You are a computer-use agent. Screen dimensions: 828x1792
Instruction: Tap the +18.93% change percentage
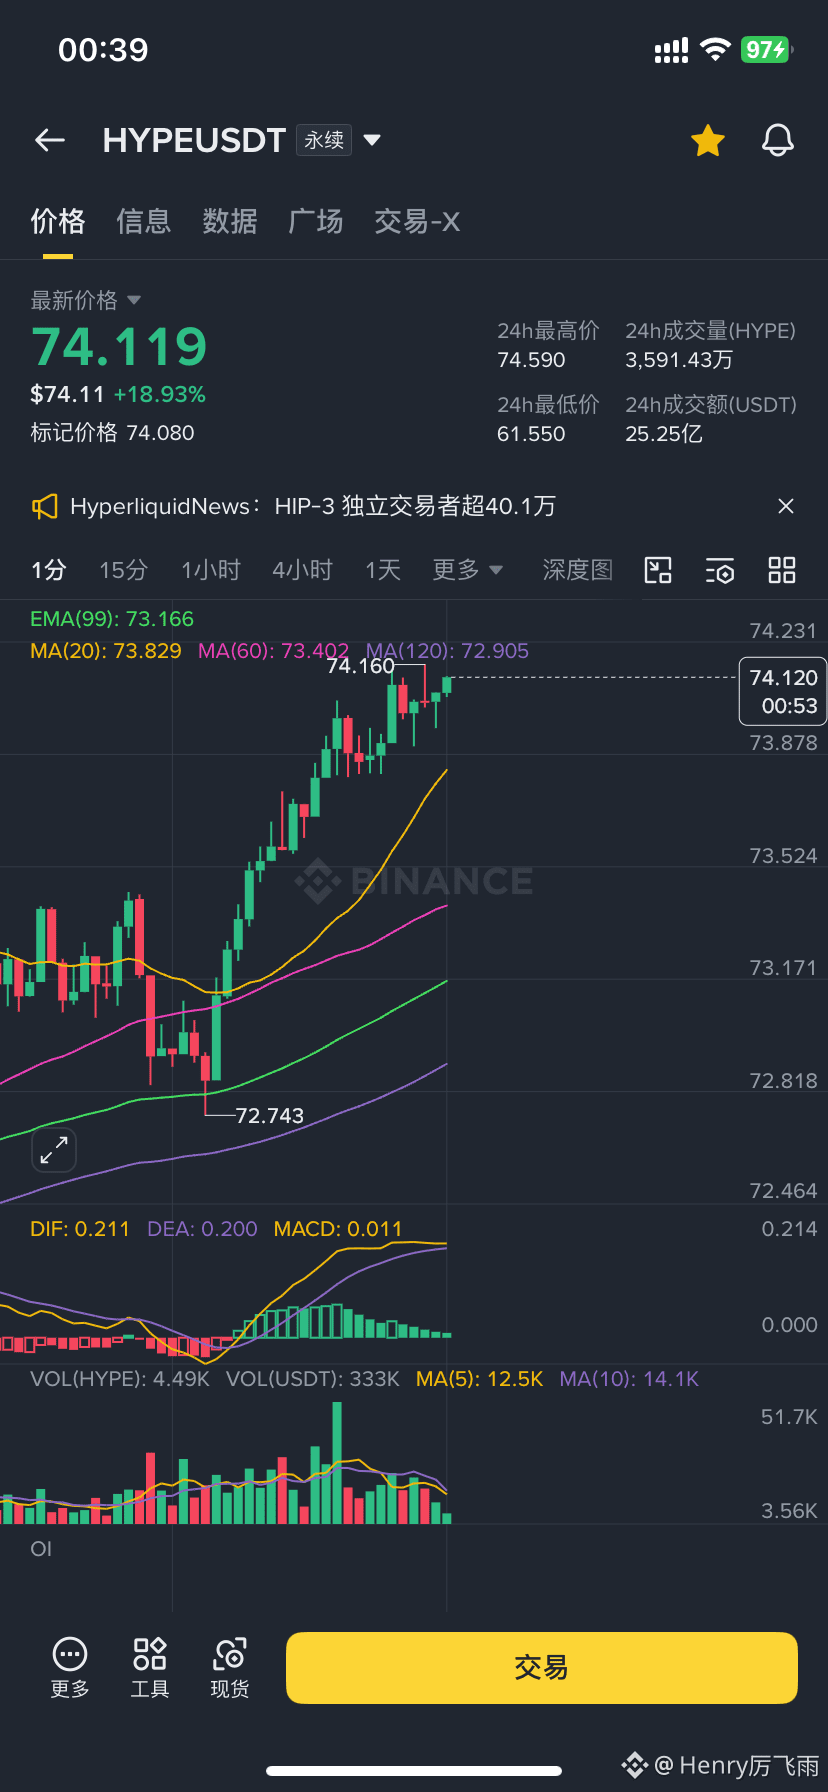coord(159,394)
